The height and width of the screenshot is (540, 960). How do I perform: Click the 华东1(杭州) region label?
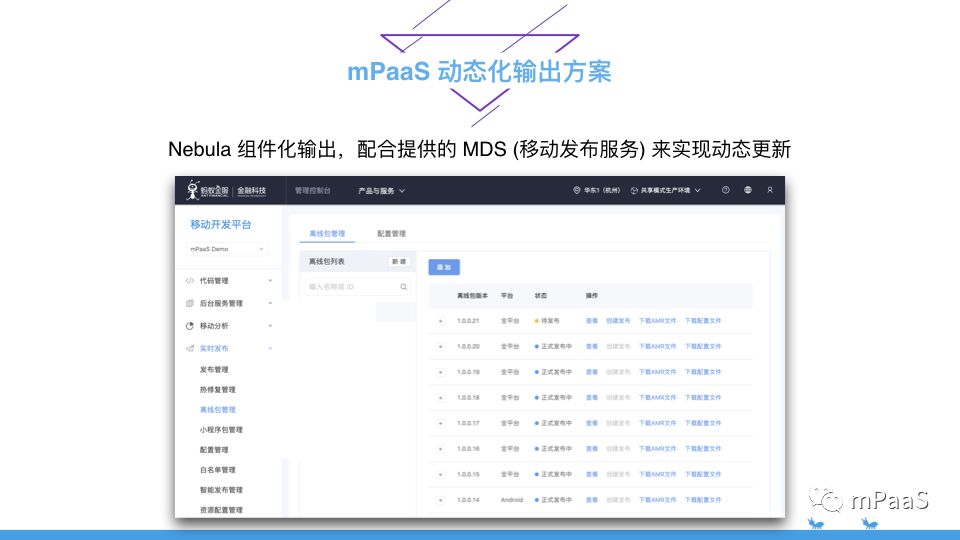point(602,190)
